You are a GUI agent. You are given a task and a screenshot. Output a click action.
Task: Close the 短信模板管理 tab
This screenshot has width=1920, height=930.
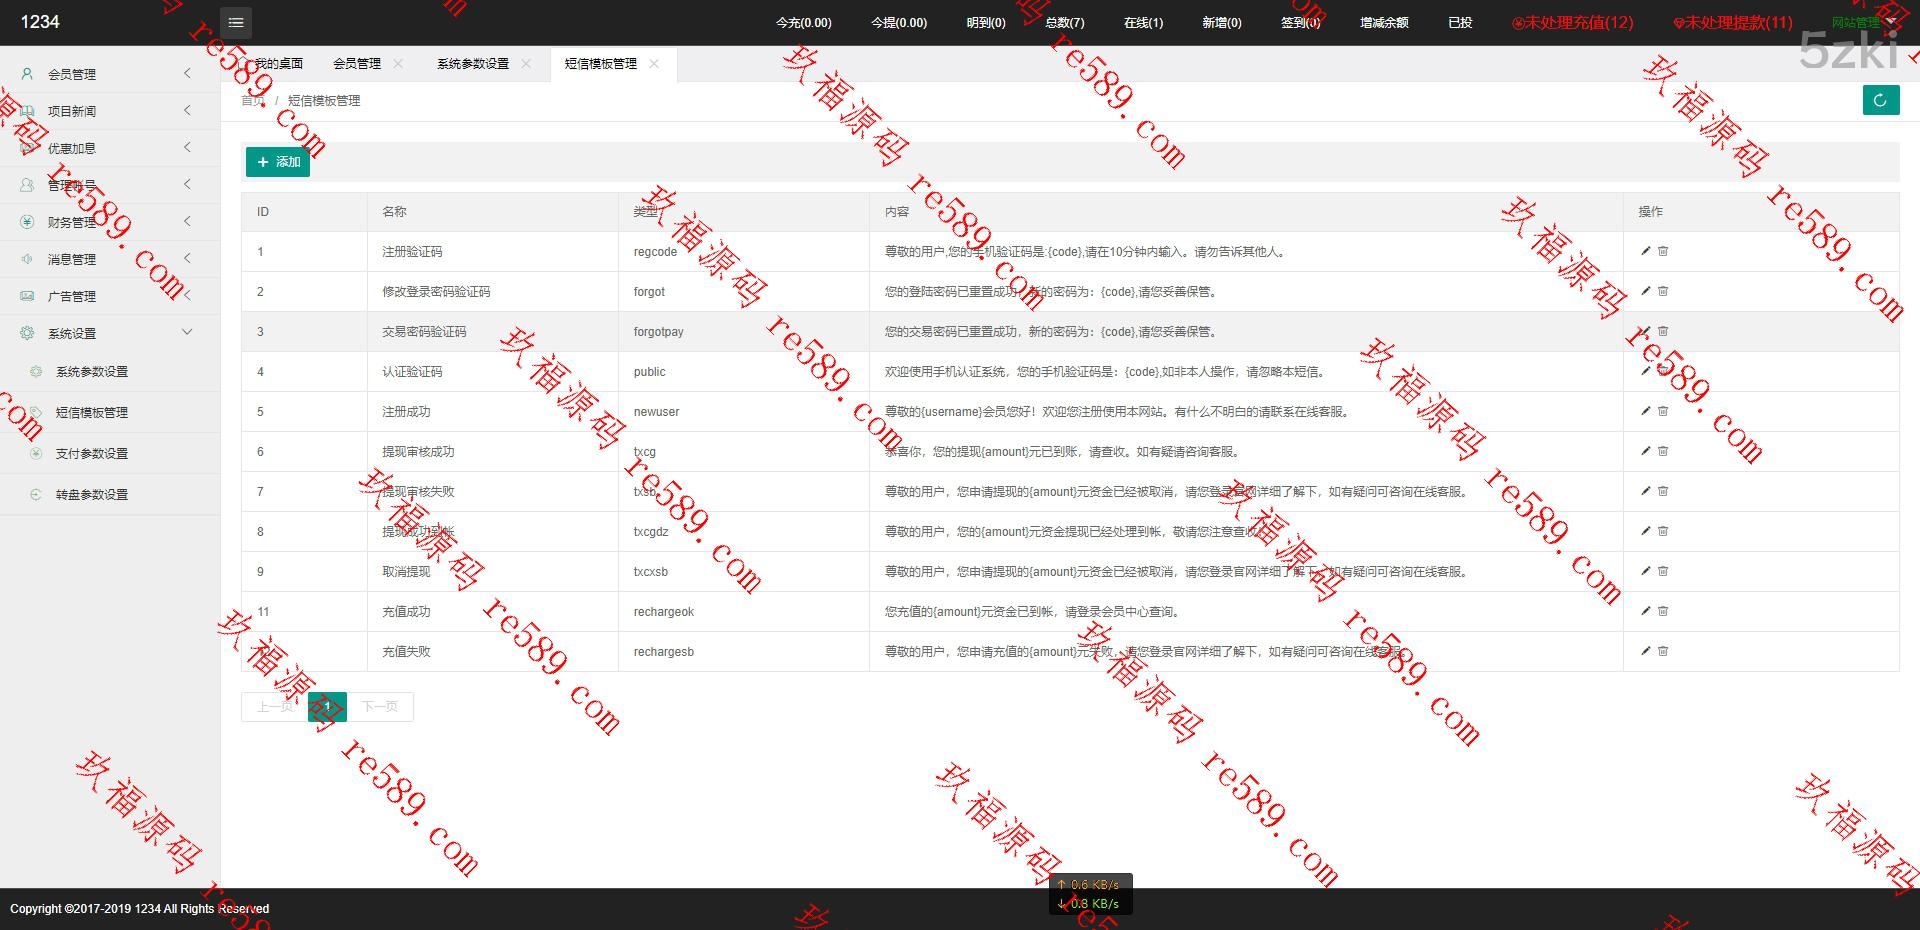654,64
